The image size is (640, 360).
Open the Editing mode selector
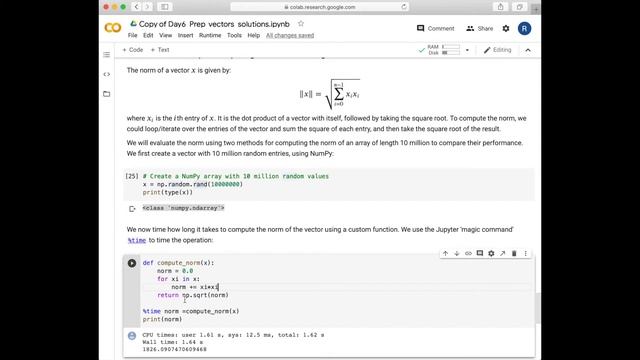click(x=497, y=50)
